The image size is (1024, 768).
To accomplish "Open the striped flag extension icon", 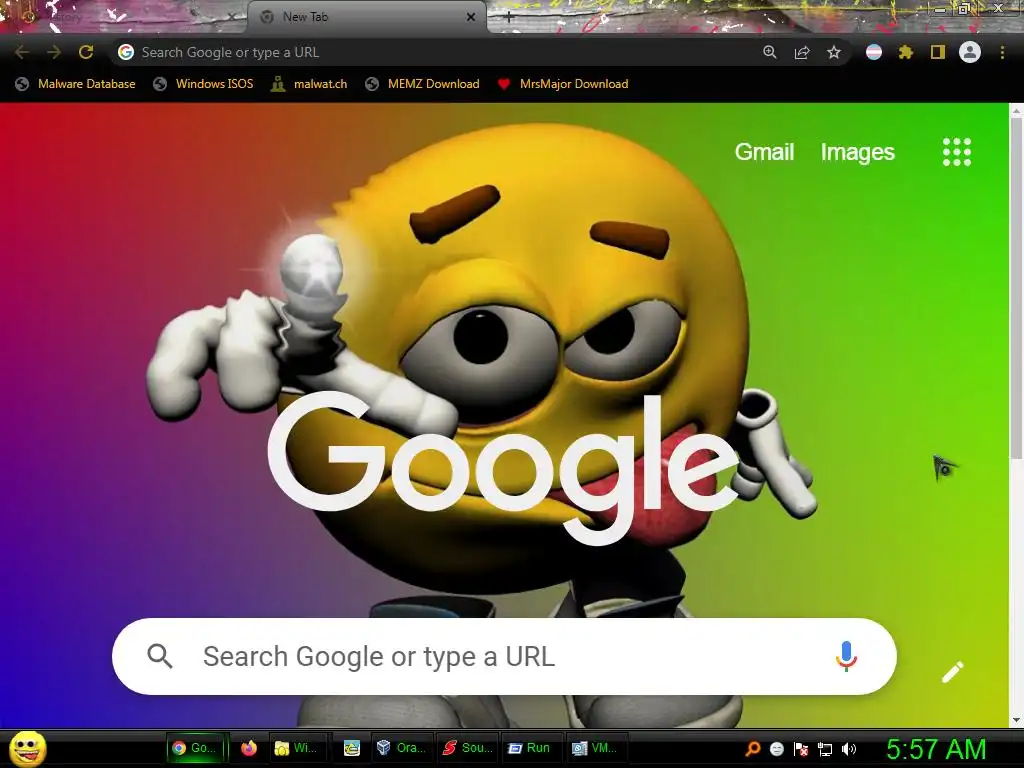I will click(874, 52).
